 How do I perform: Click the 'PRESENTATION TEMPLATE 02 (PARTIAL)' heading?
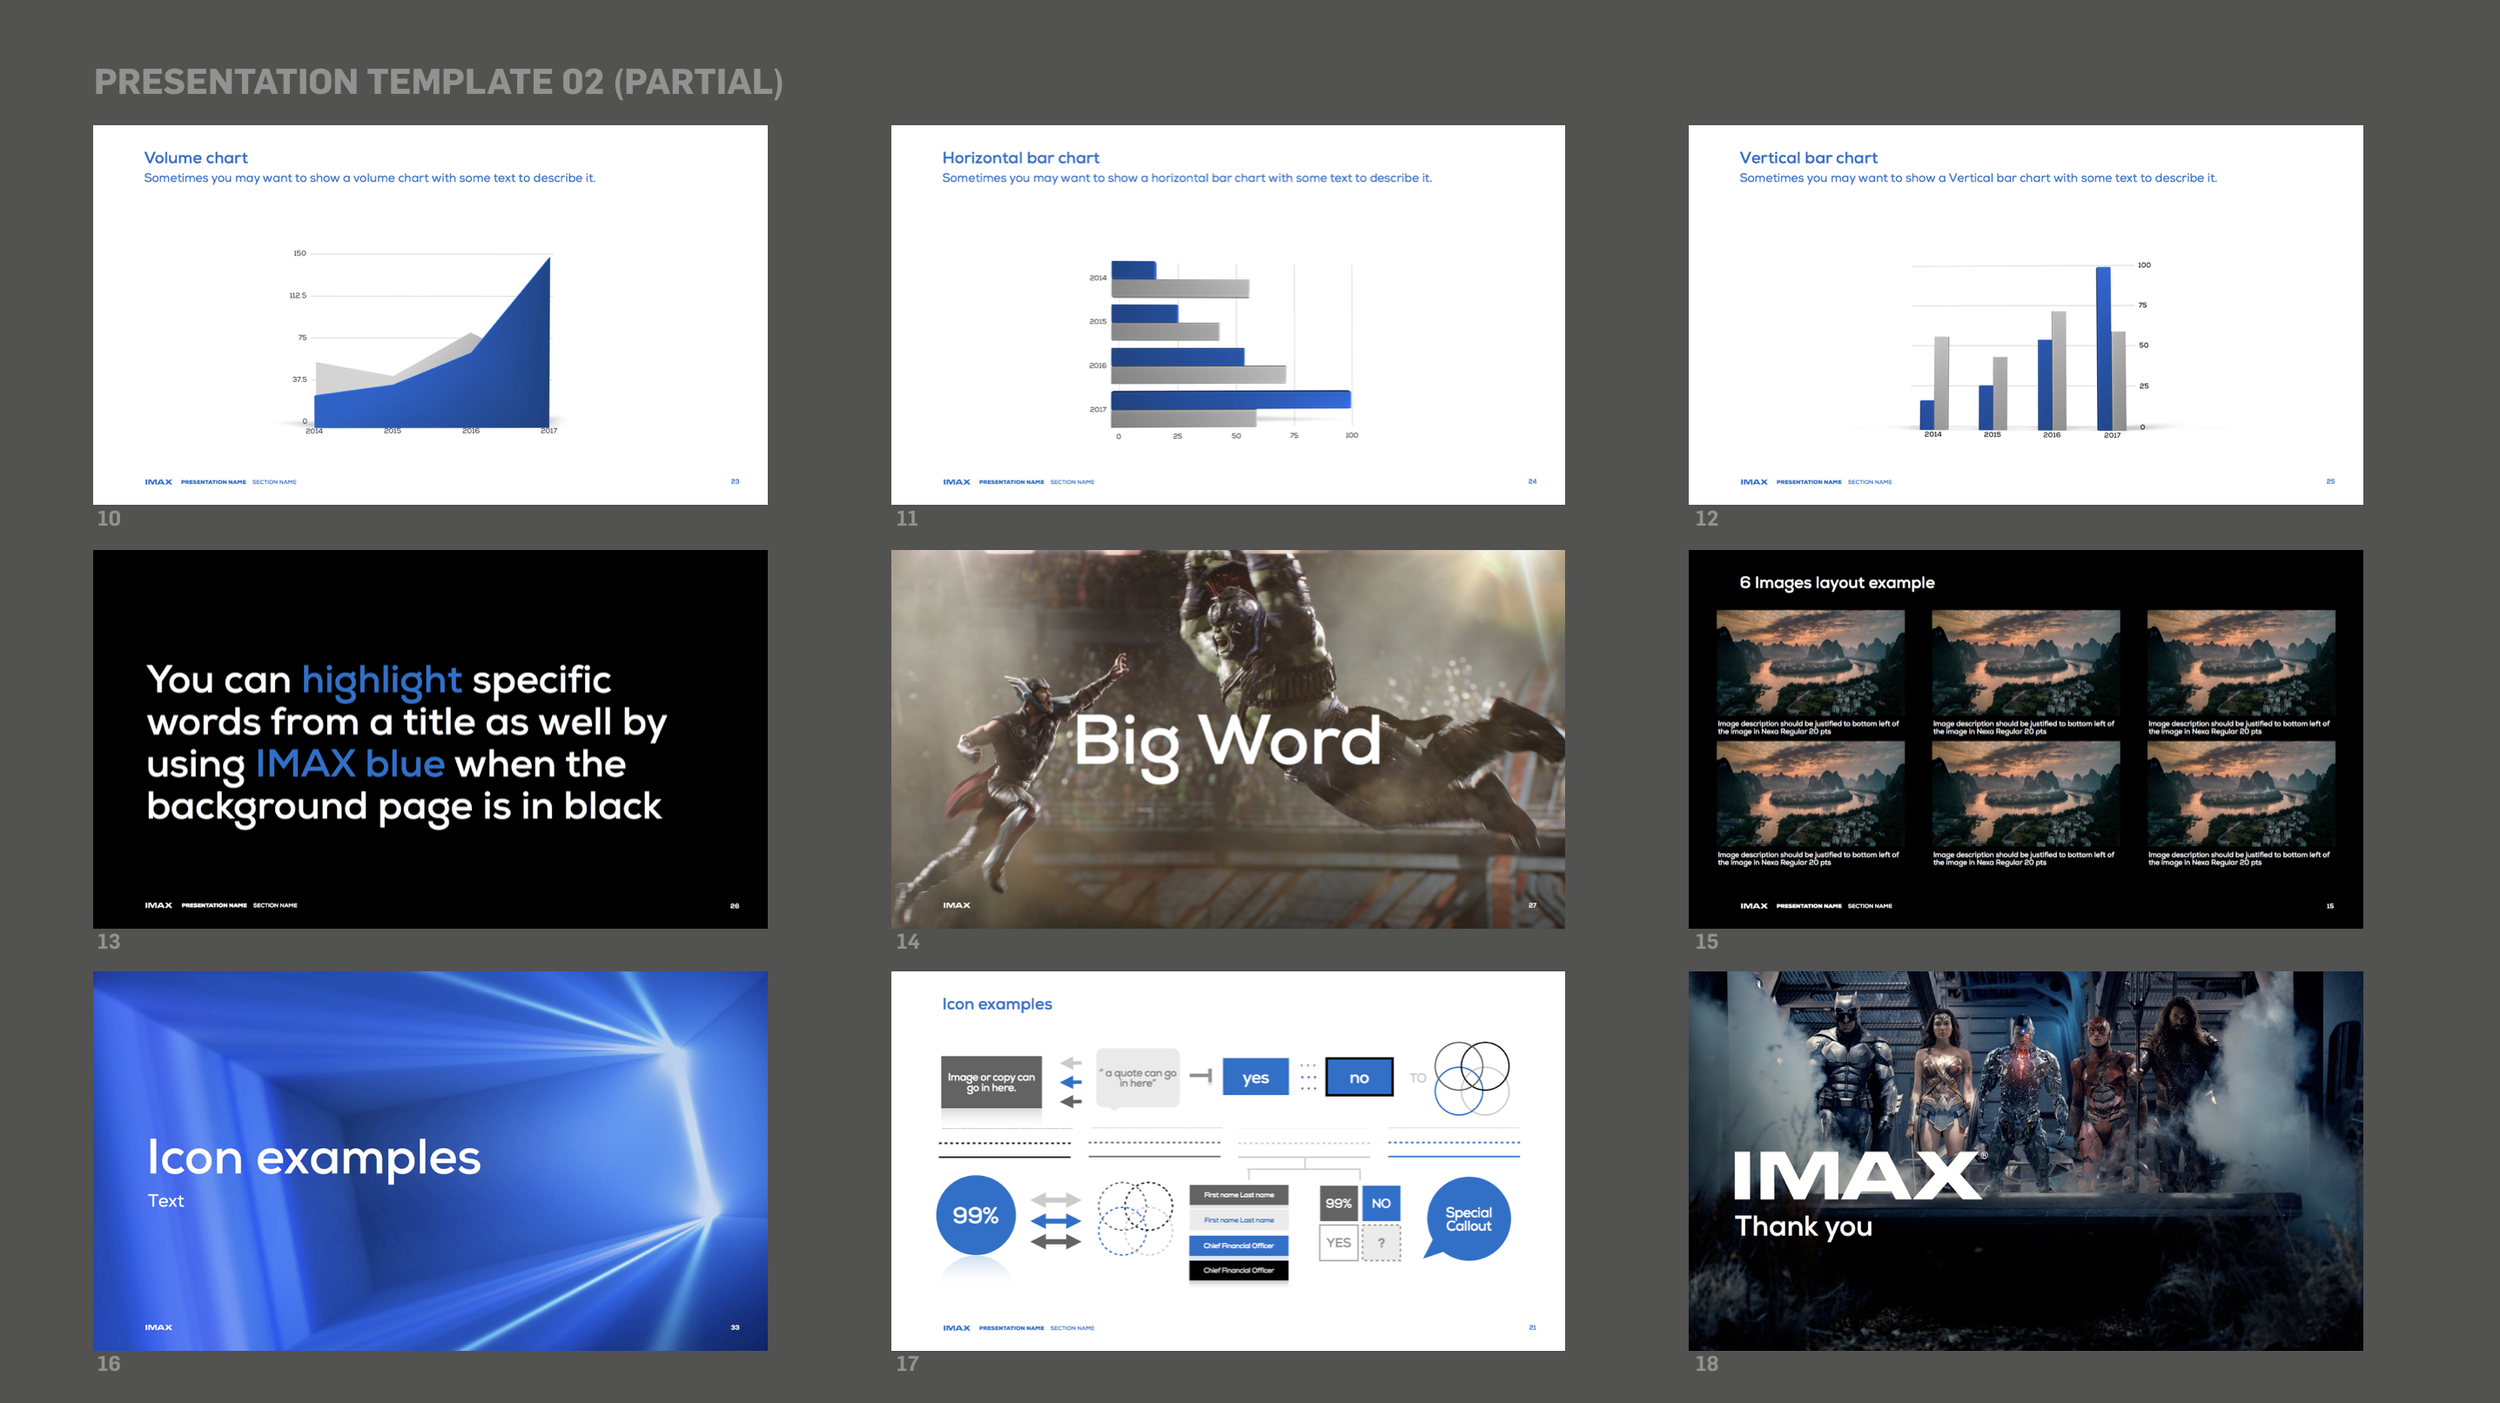click(439, 82)
